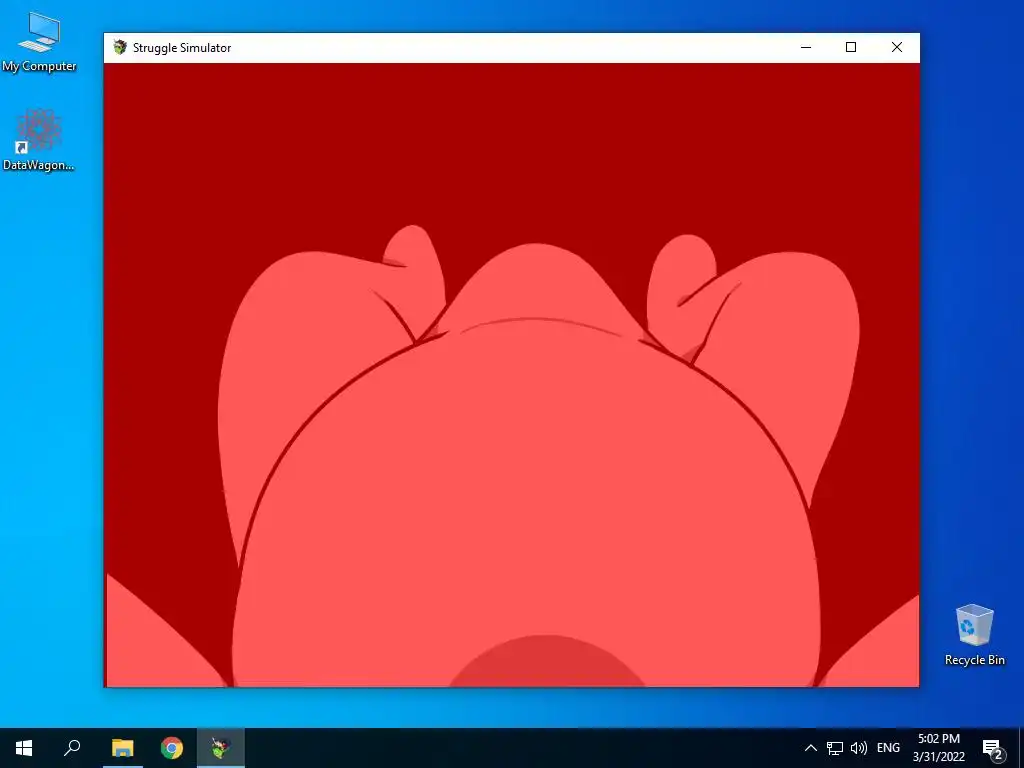Click the Struggle Simulator title text
The height and width of the screenshot is (768, 1024).
pos(182,48)
